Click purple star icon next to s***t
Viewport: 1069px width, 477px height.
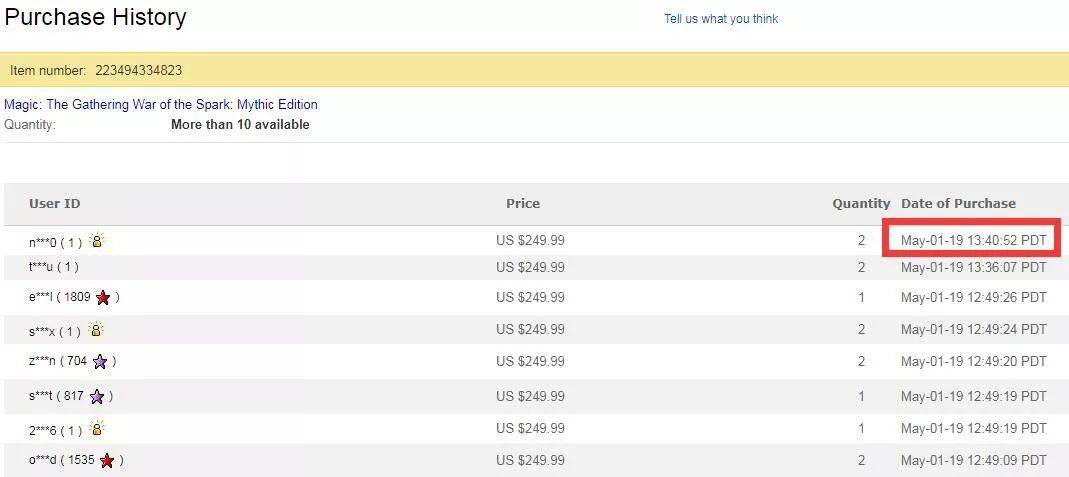97,397
